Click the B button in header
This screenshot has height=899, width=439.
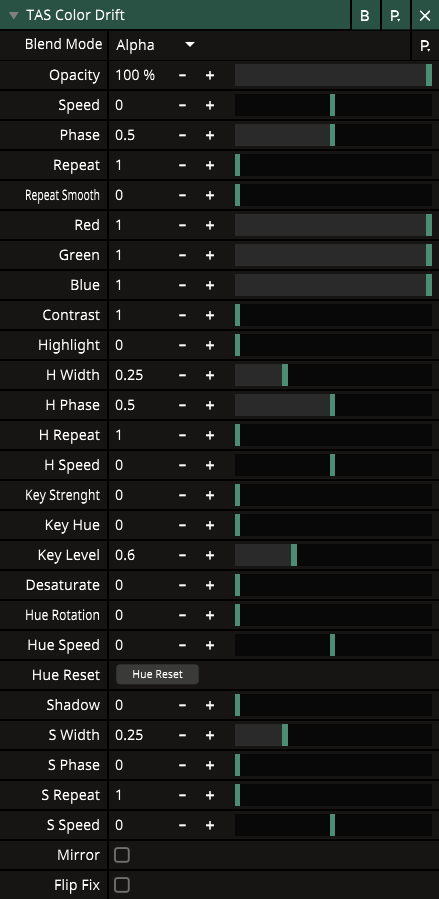(365, 15)
